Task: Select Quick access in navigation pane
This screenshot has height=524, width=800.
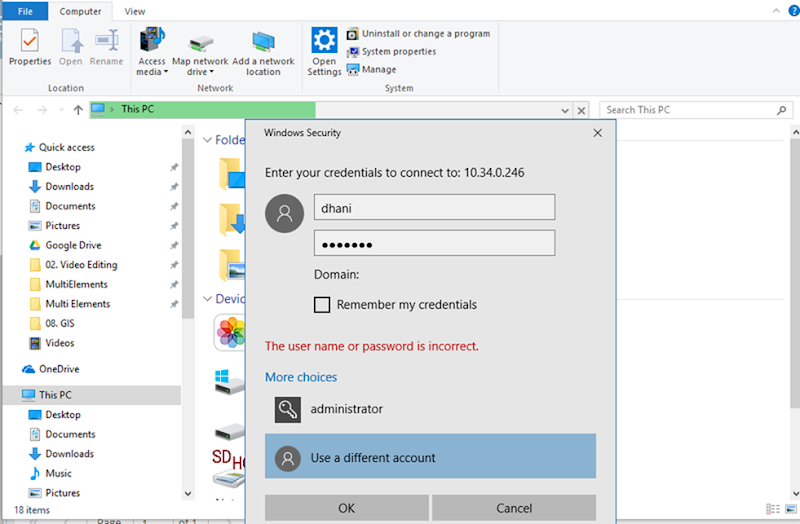Action: click(x=60, y=147)
